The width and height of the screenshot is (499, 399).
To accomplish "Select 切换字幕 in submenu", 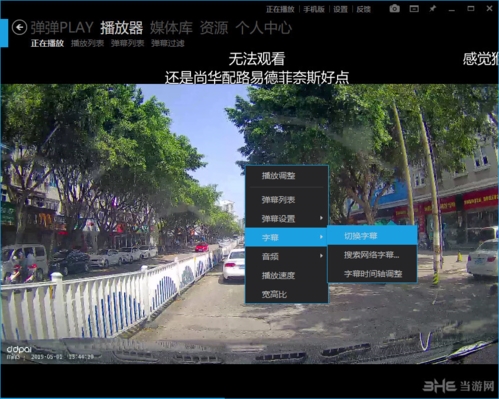I will (x=372, y=236).
